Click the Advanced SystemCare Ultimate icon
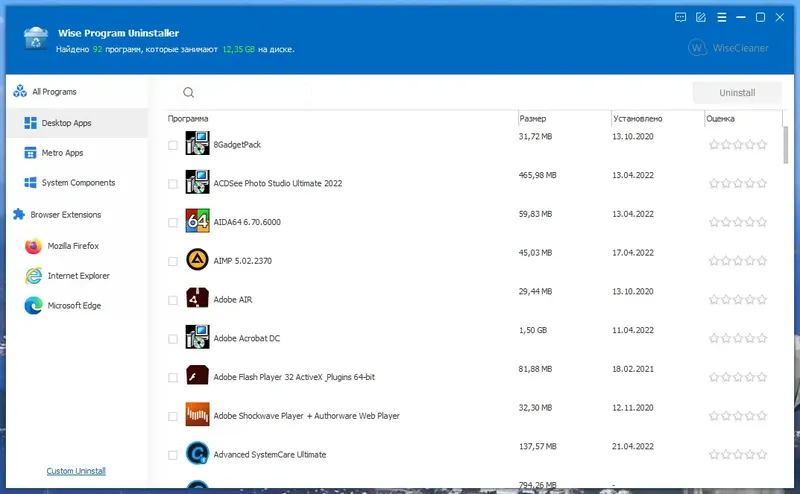 [197, 454]
